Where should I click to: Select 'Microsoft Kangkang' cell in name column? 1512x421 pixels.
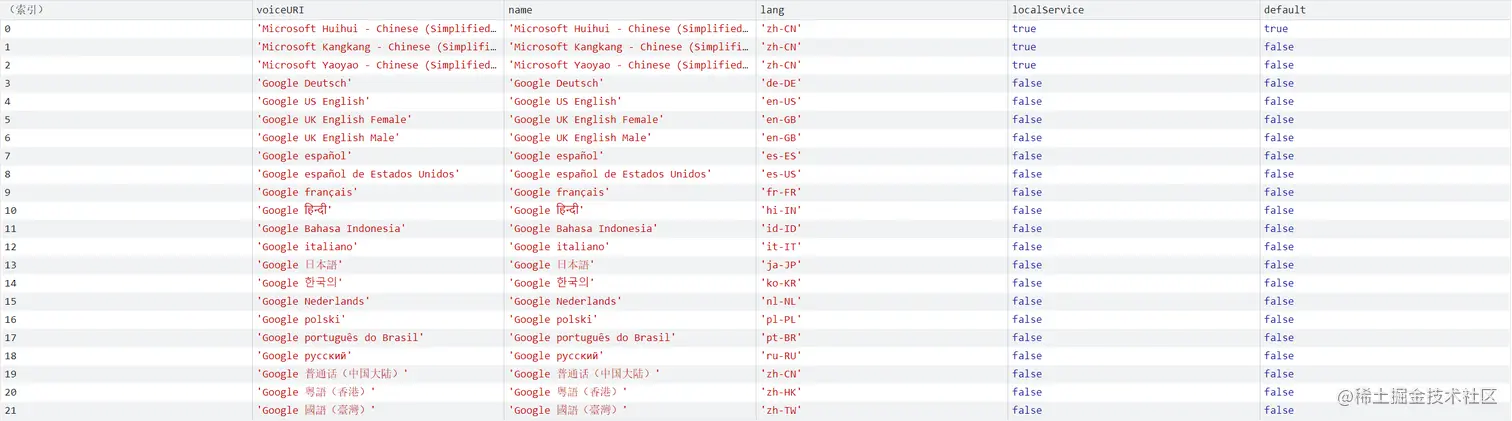click(x=630, y=47)
